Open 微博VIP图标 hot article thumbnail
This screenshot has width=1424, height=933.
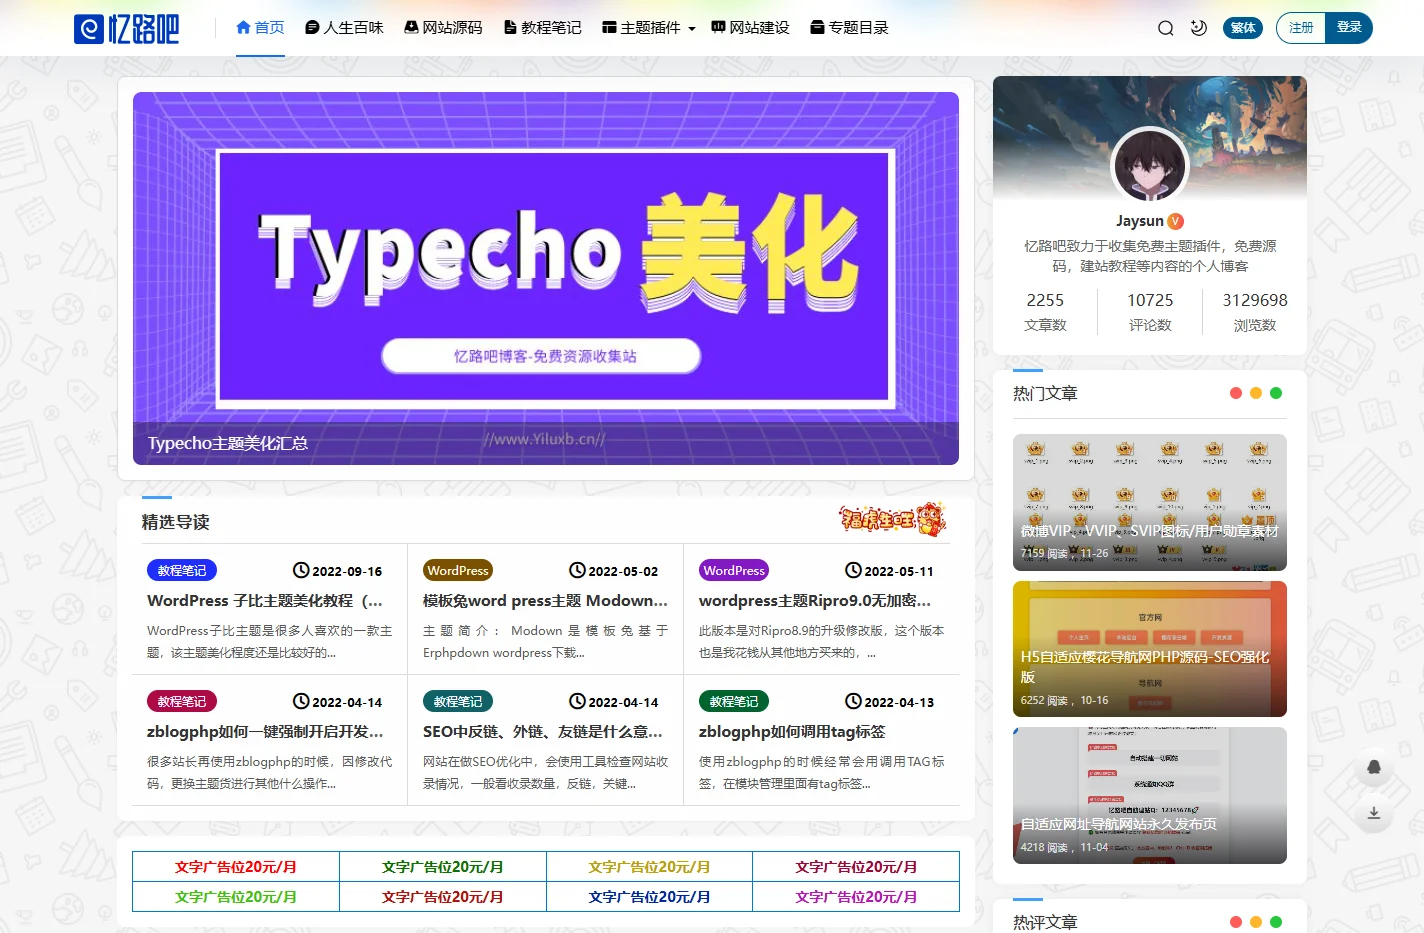1150,502
